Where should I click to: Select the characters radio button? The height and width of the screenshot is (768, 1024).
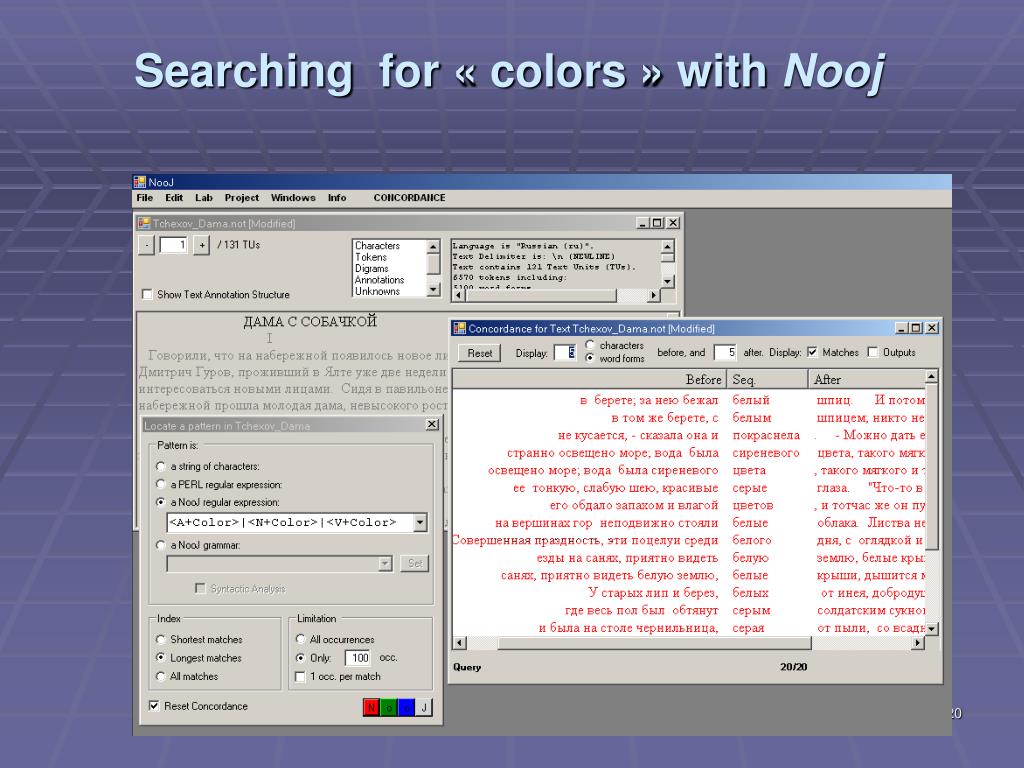(590, 345)
